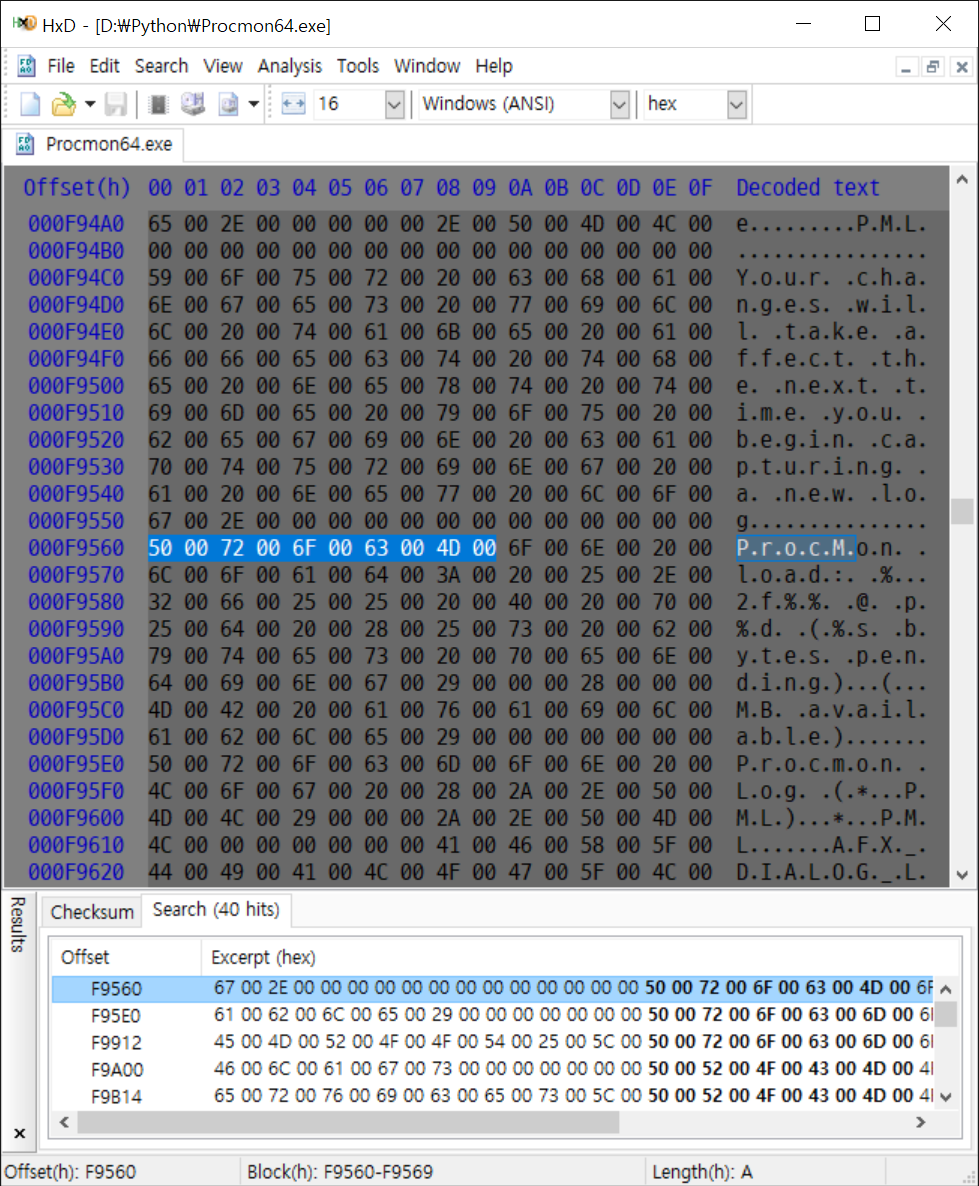979x1186 pixels.
Task: Select search result row F9B14
Action: click(x=493, y=1097)
